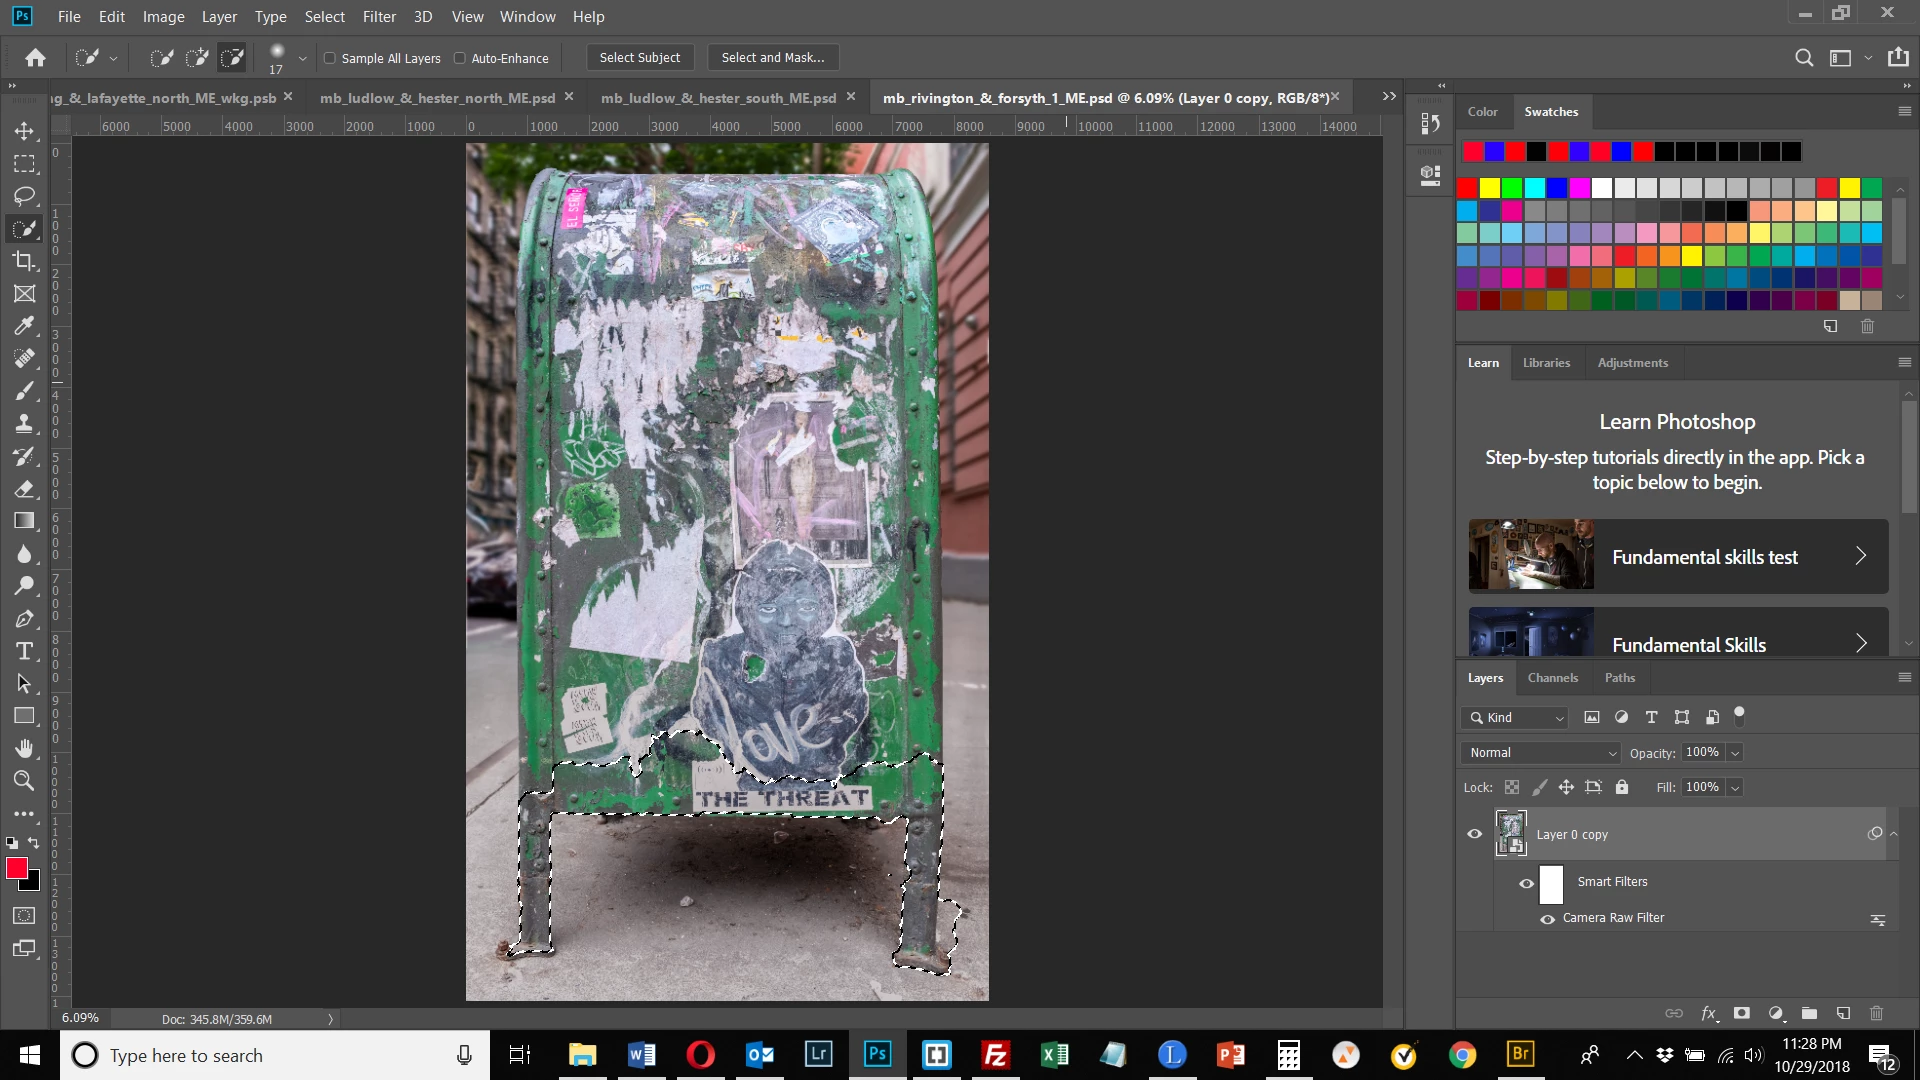1920x1080 pixels.
Task: Select the Lasso tool
Action: coord(24,196)
